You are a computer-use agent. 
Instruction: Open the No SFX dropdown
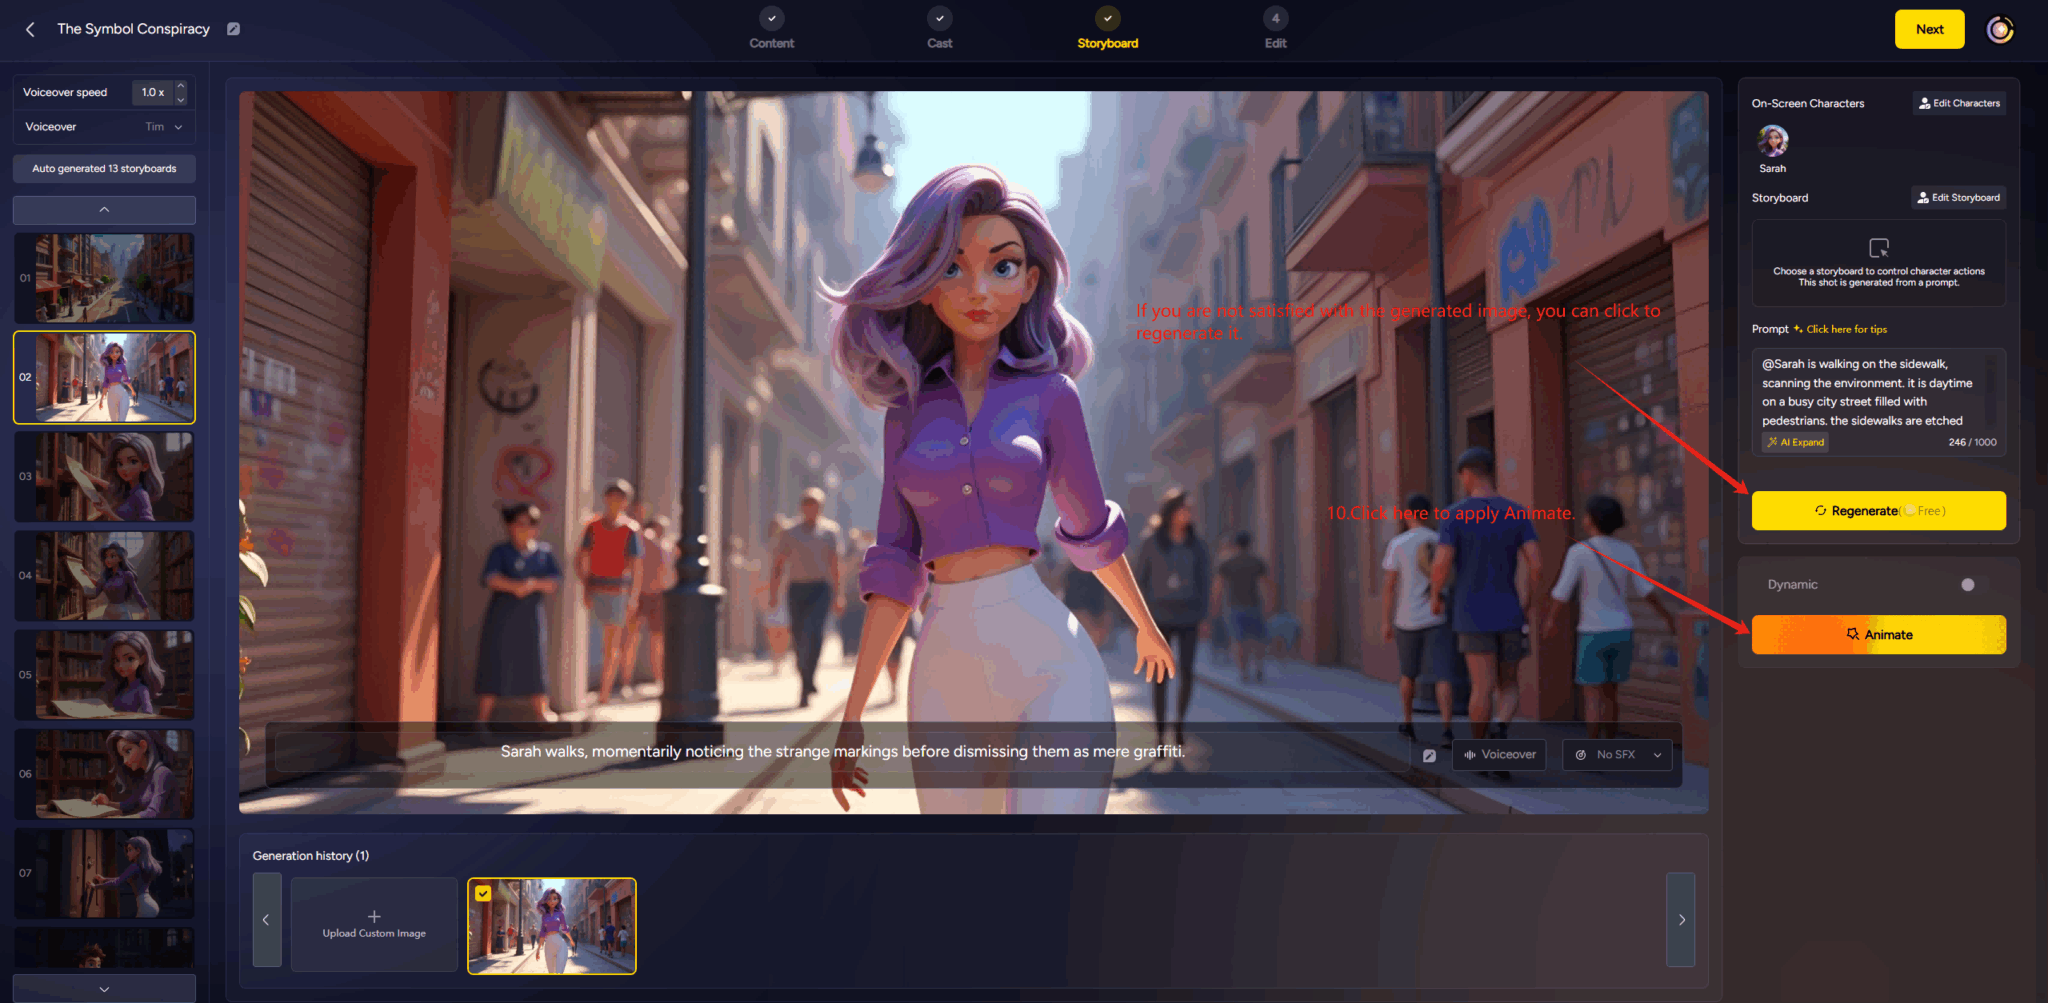1616,754
